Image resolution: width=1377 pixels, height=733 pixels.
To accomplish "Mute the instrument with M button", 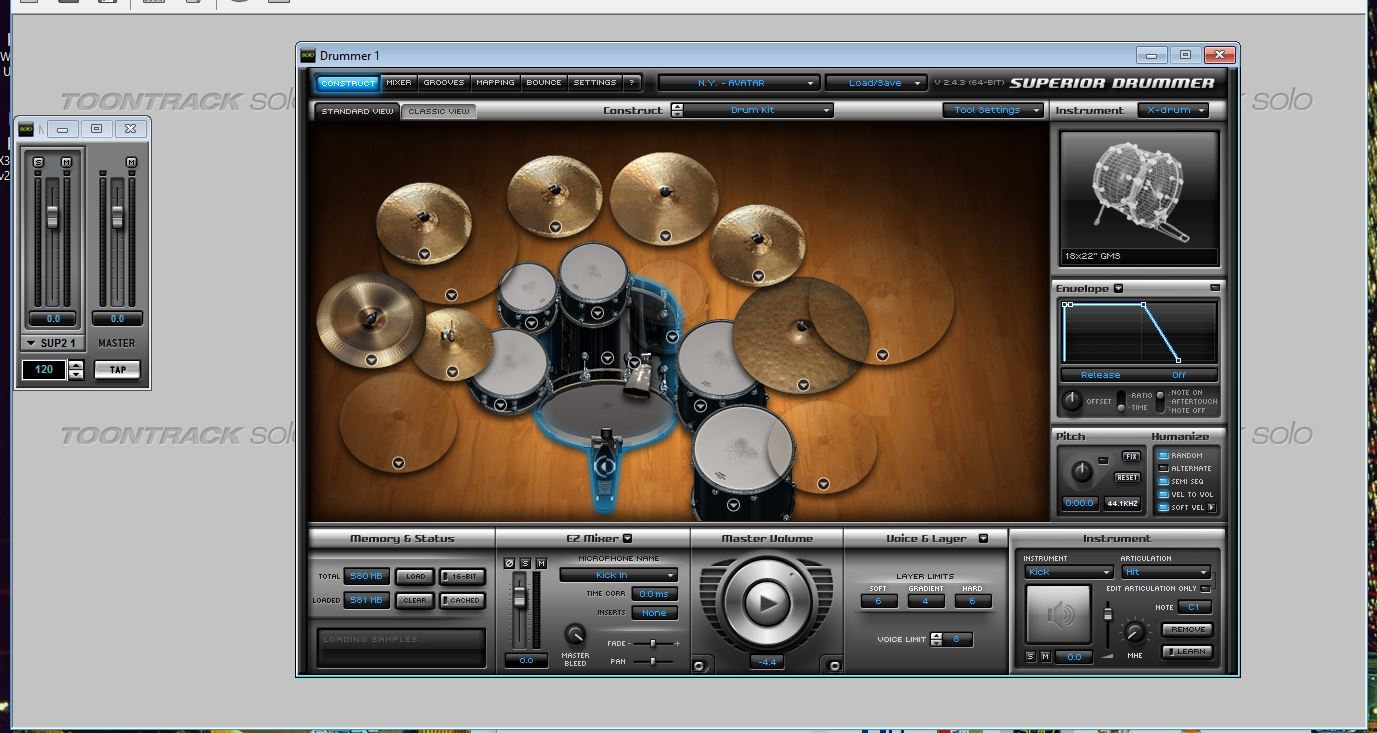I will point(1046,657).
